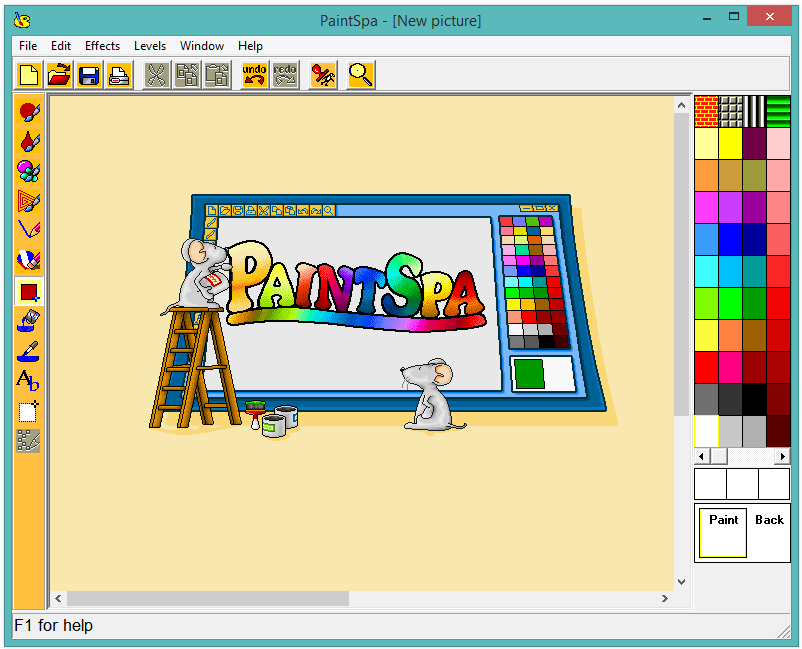Select the Ab text tool

point(29,381)
